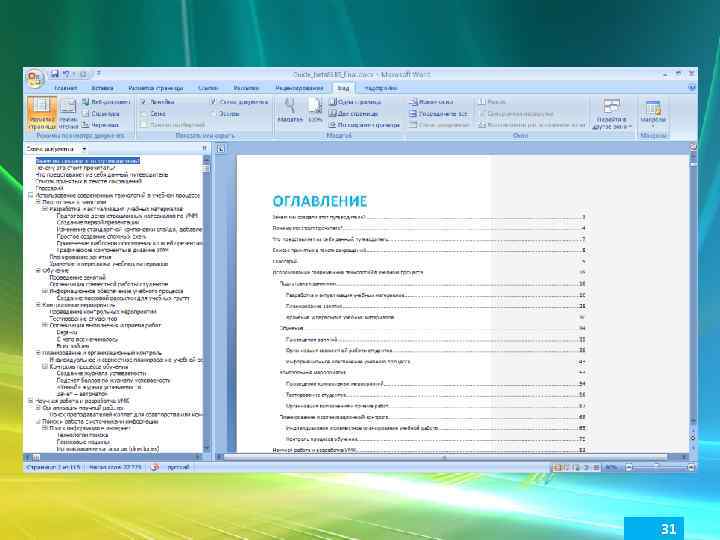Image resolution: width=720 pixels, height=540 pixels.
Task: Click the zoom in plus button in the status bar
Action: (x=691, y=467)
